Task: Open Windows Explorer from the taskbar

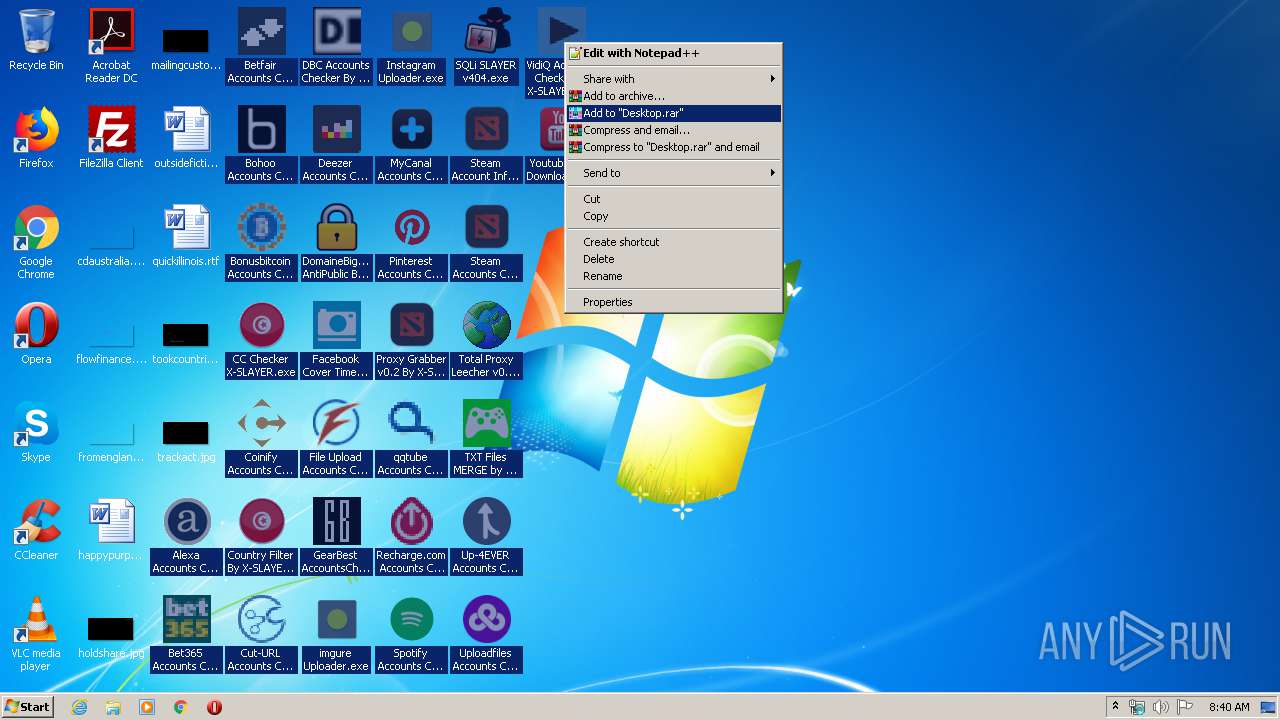Action: [113, 707]
